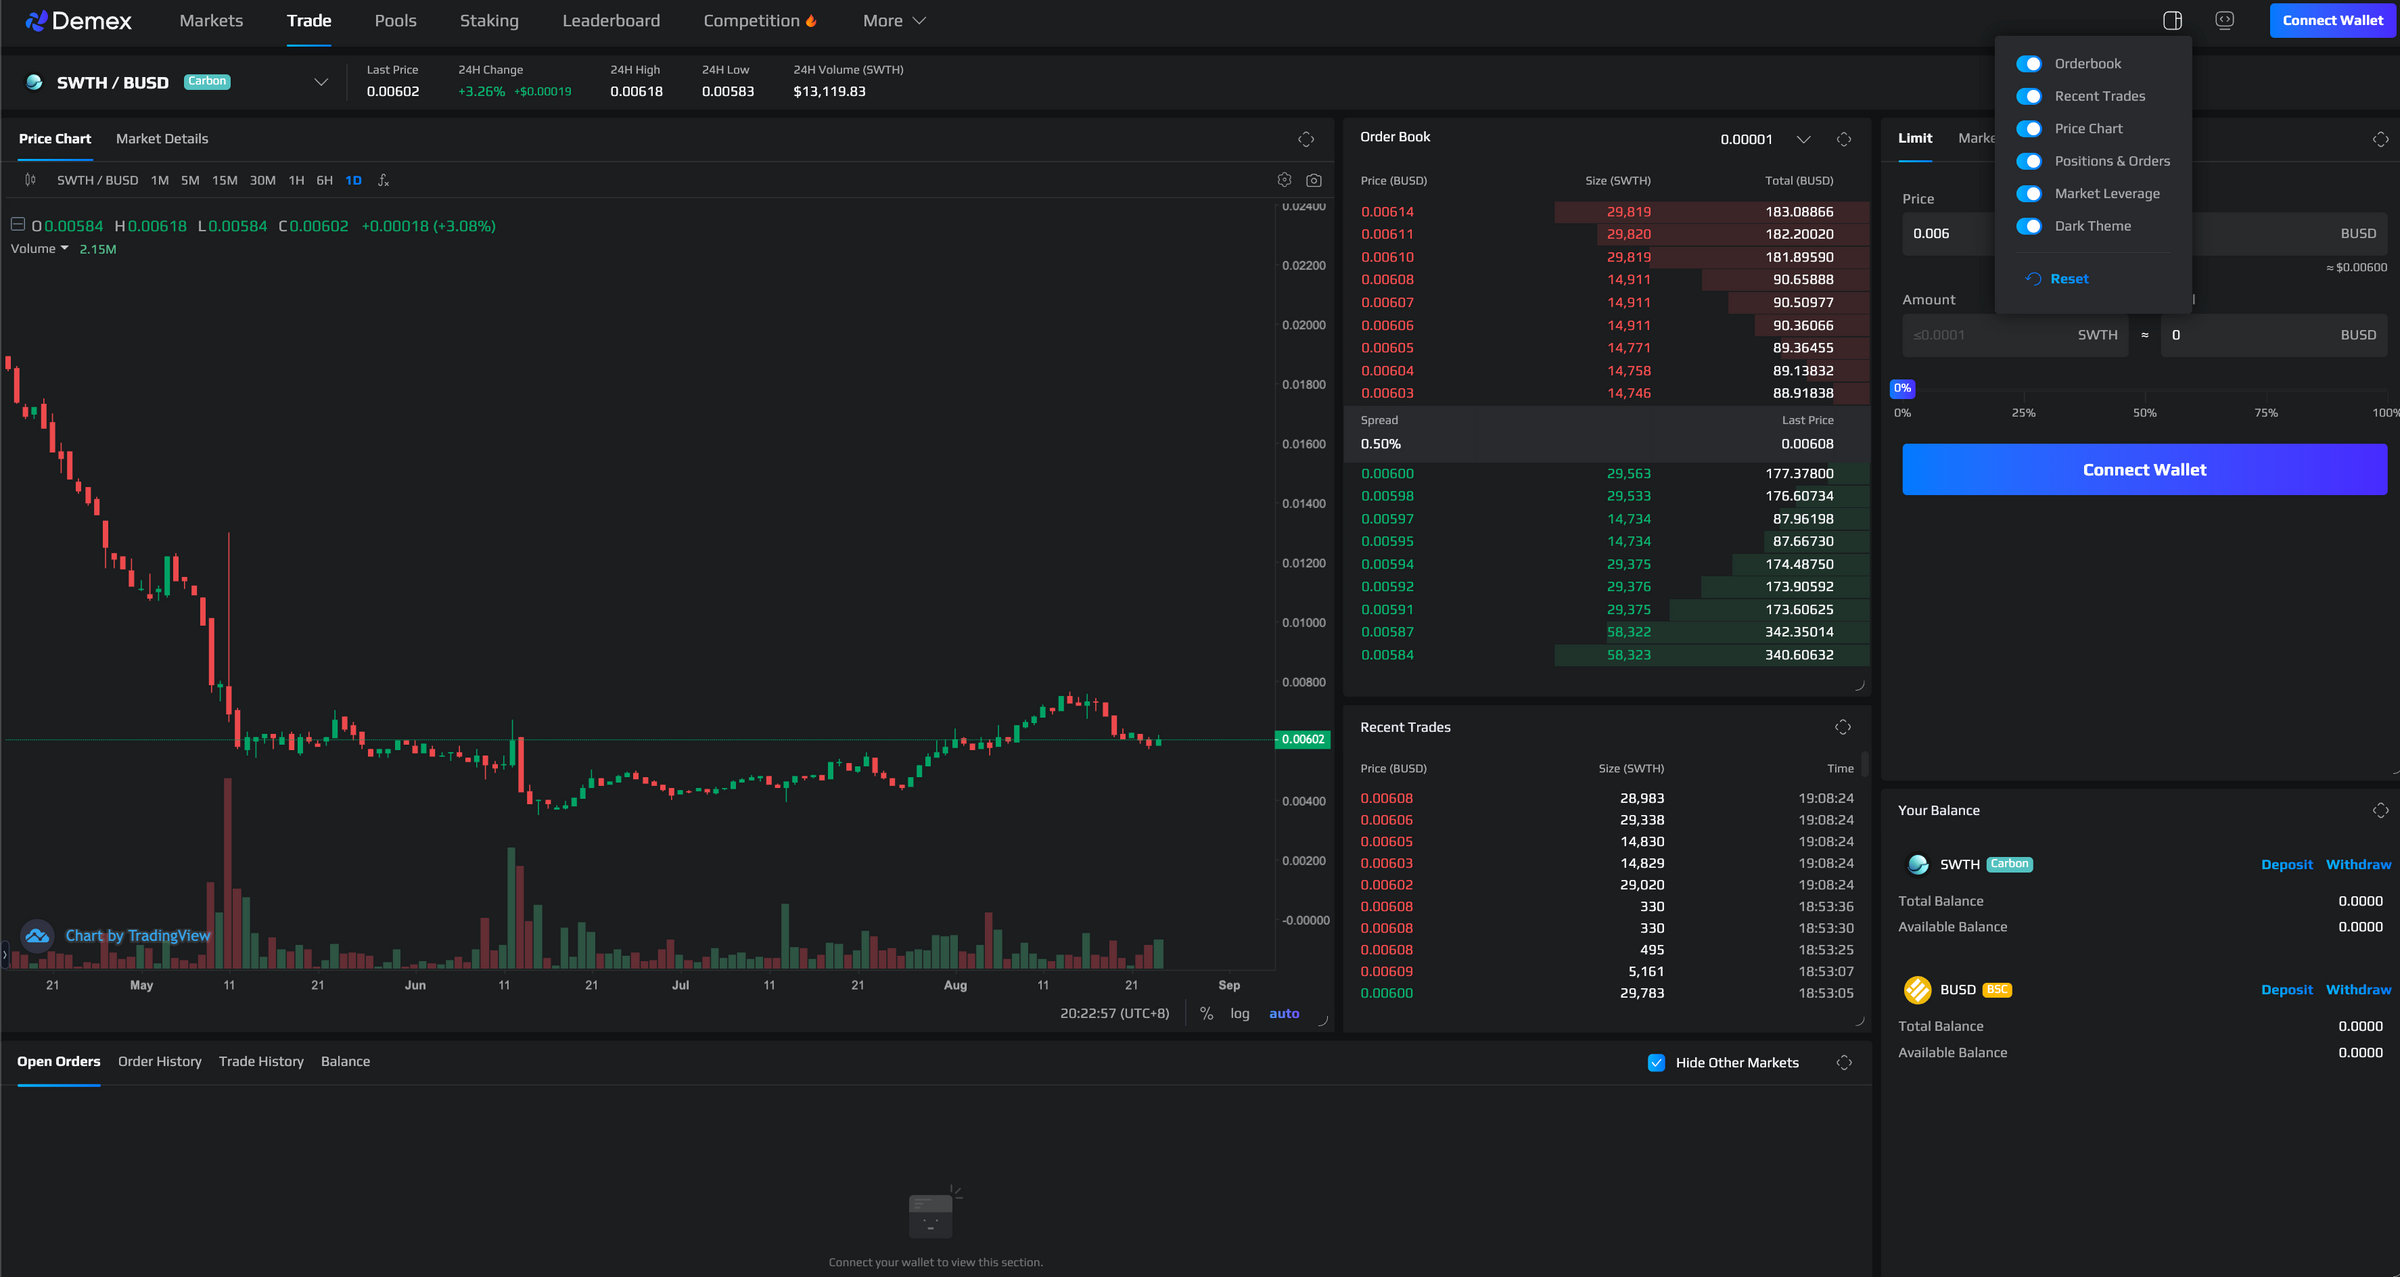Open the SWTH/BUSD market selector dropdown
Screen dimensions: 2400x1277
tap(320, 81)
